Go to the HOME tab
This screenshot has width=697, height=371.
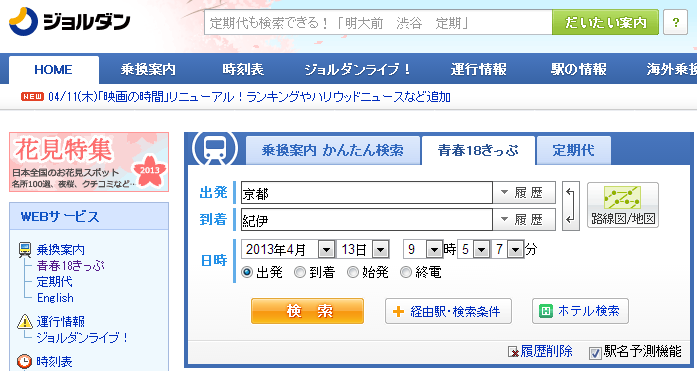pos(53,70)
